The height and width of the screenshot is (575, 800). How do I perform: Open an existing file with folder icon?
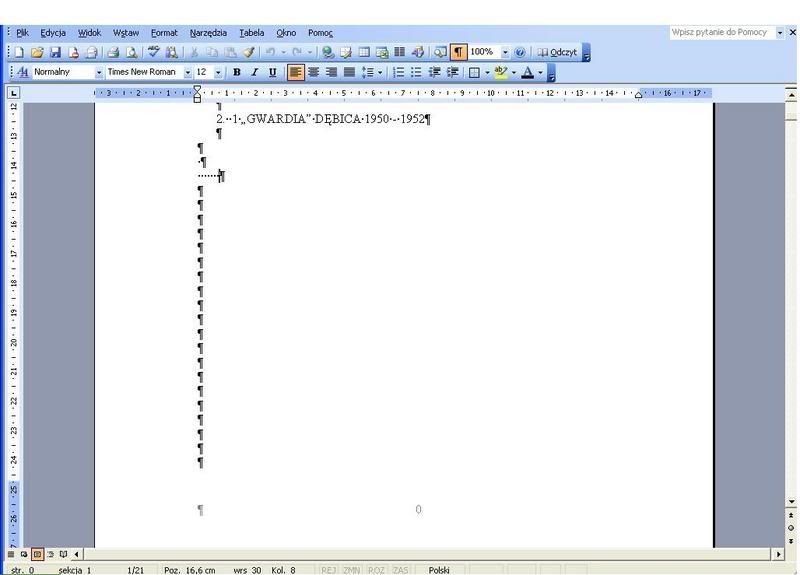pyautogui.click(x=37, y=52)
